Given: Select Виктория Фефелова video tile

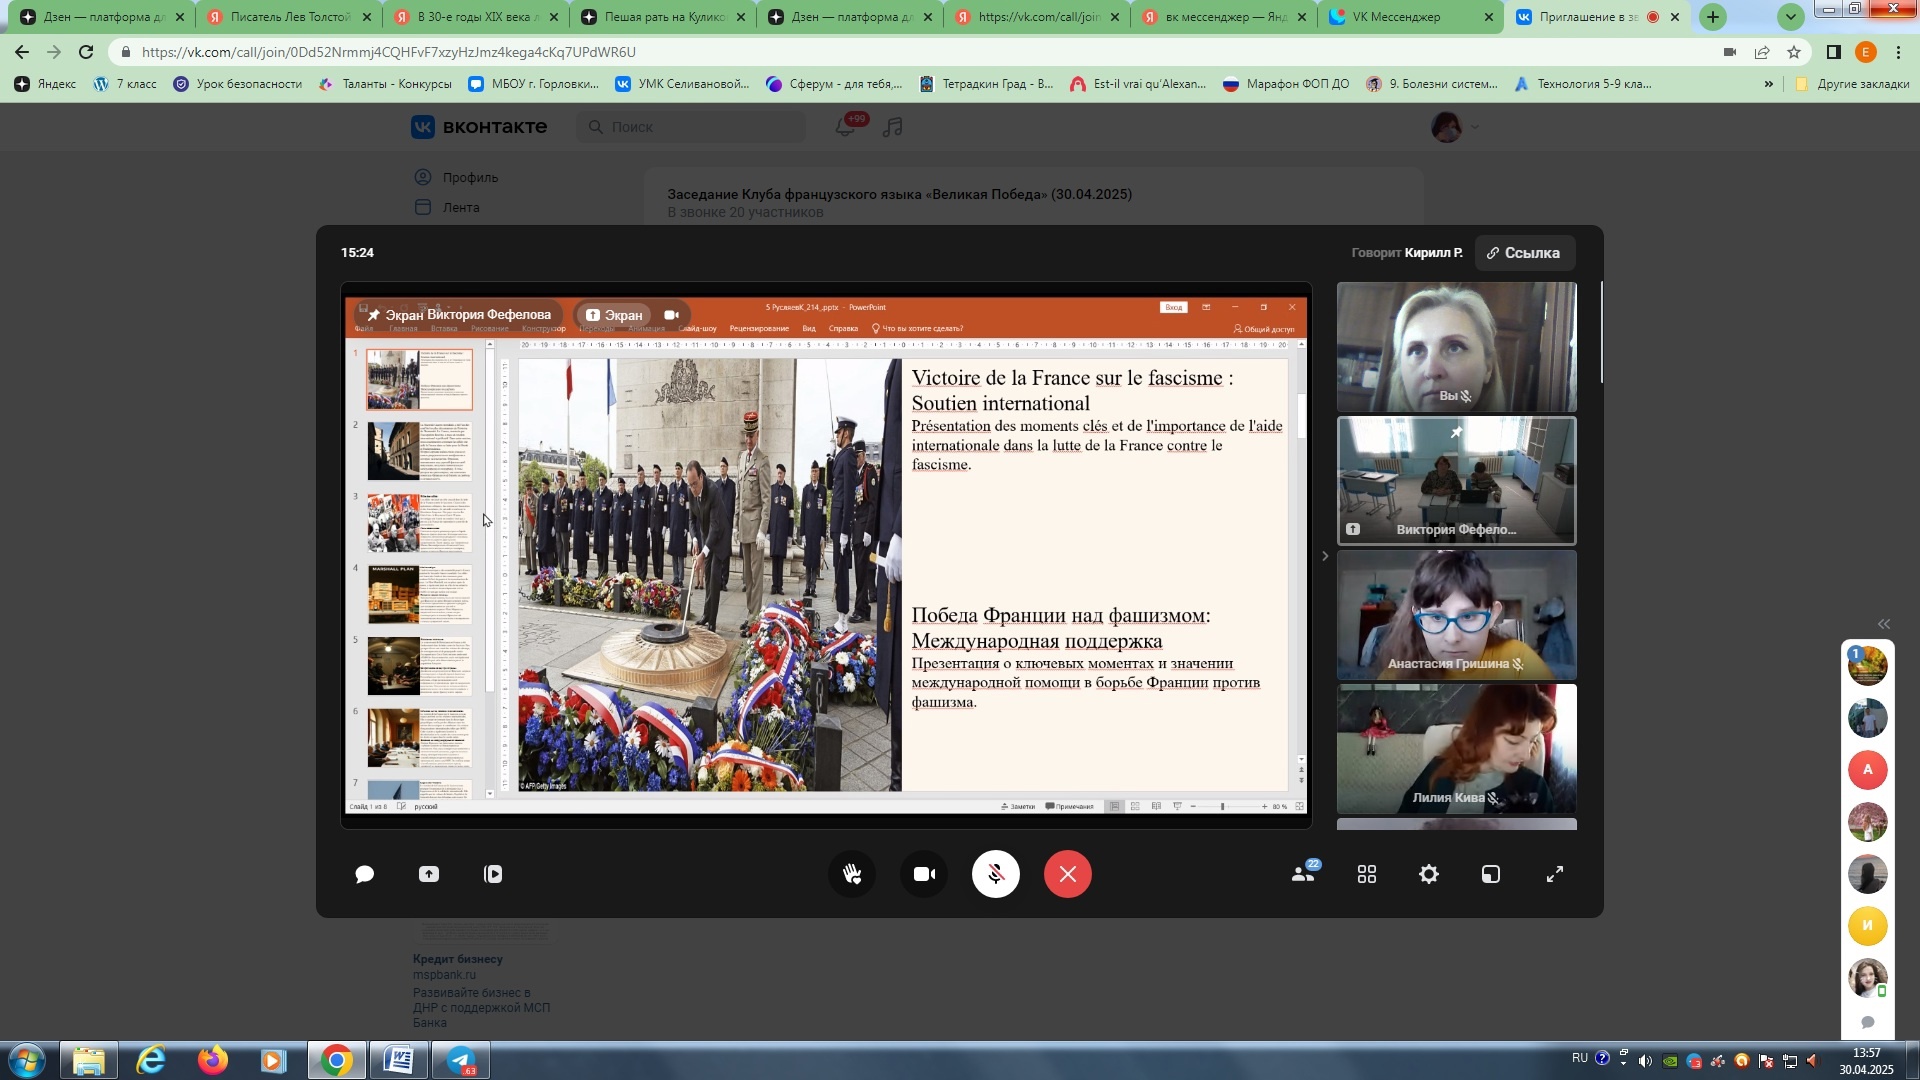Looking at the screenshot, I should click(1456, 481).
